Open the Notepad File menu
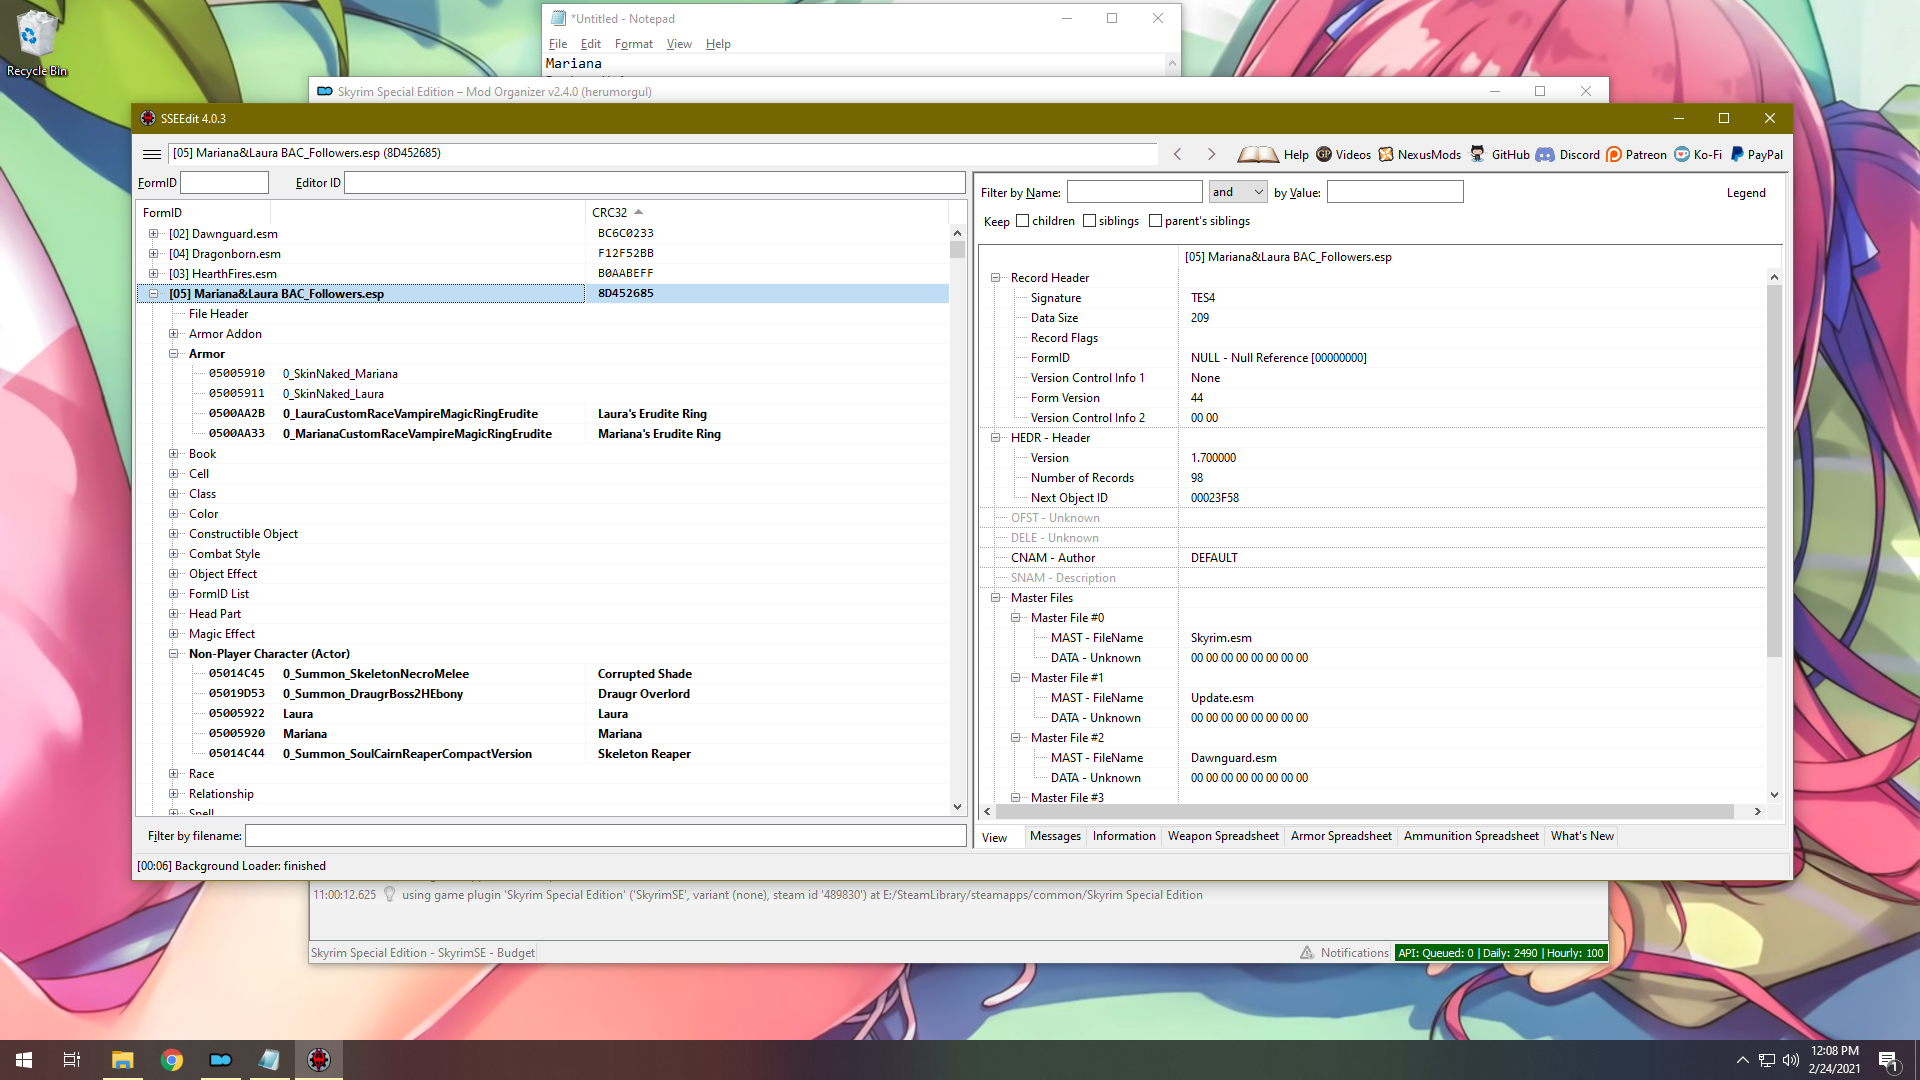Image resolution: width=1920 pixels, height=1080 pixels. click(558, 44)
